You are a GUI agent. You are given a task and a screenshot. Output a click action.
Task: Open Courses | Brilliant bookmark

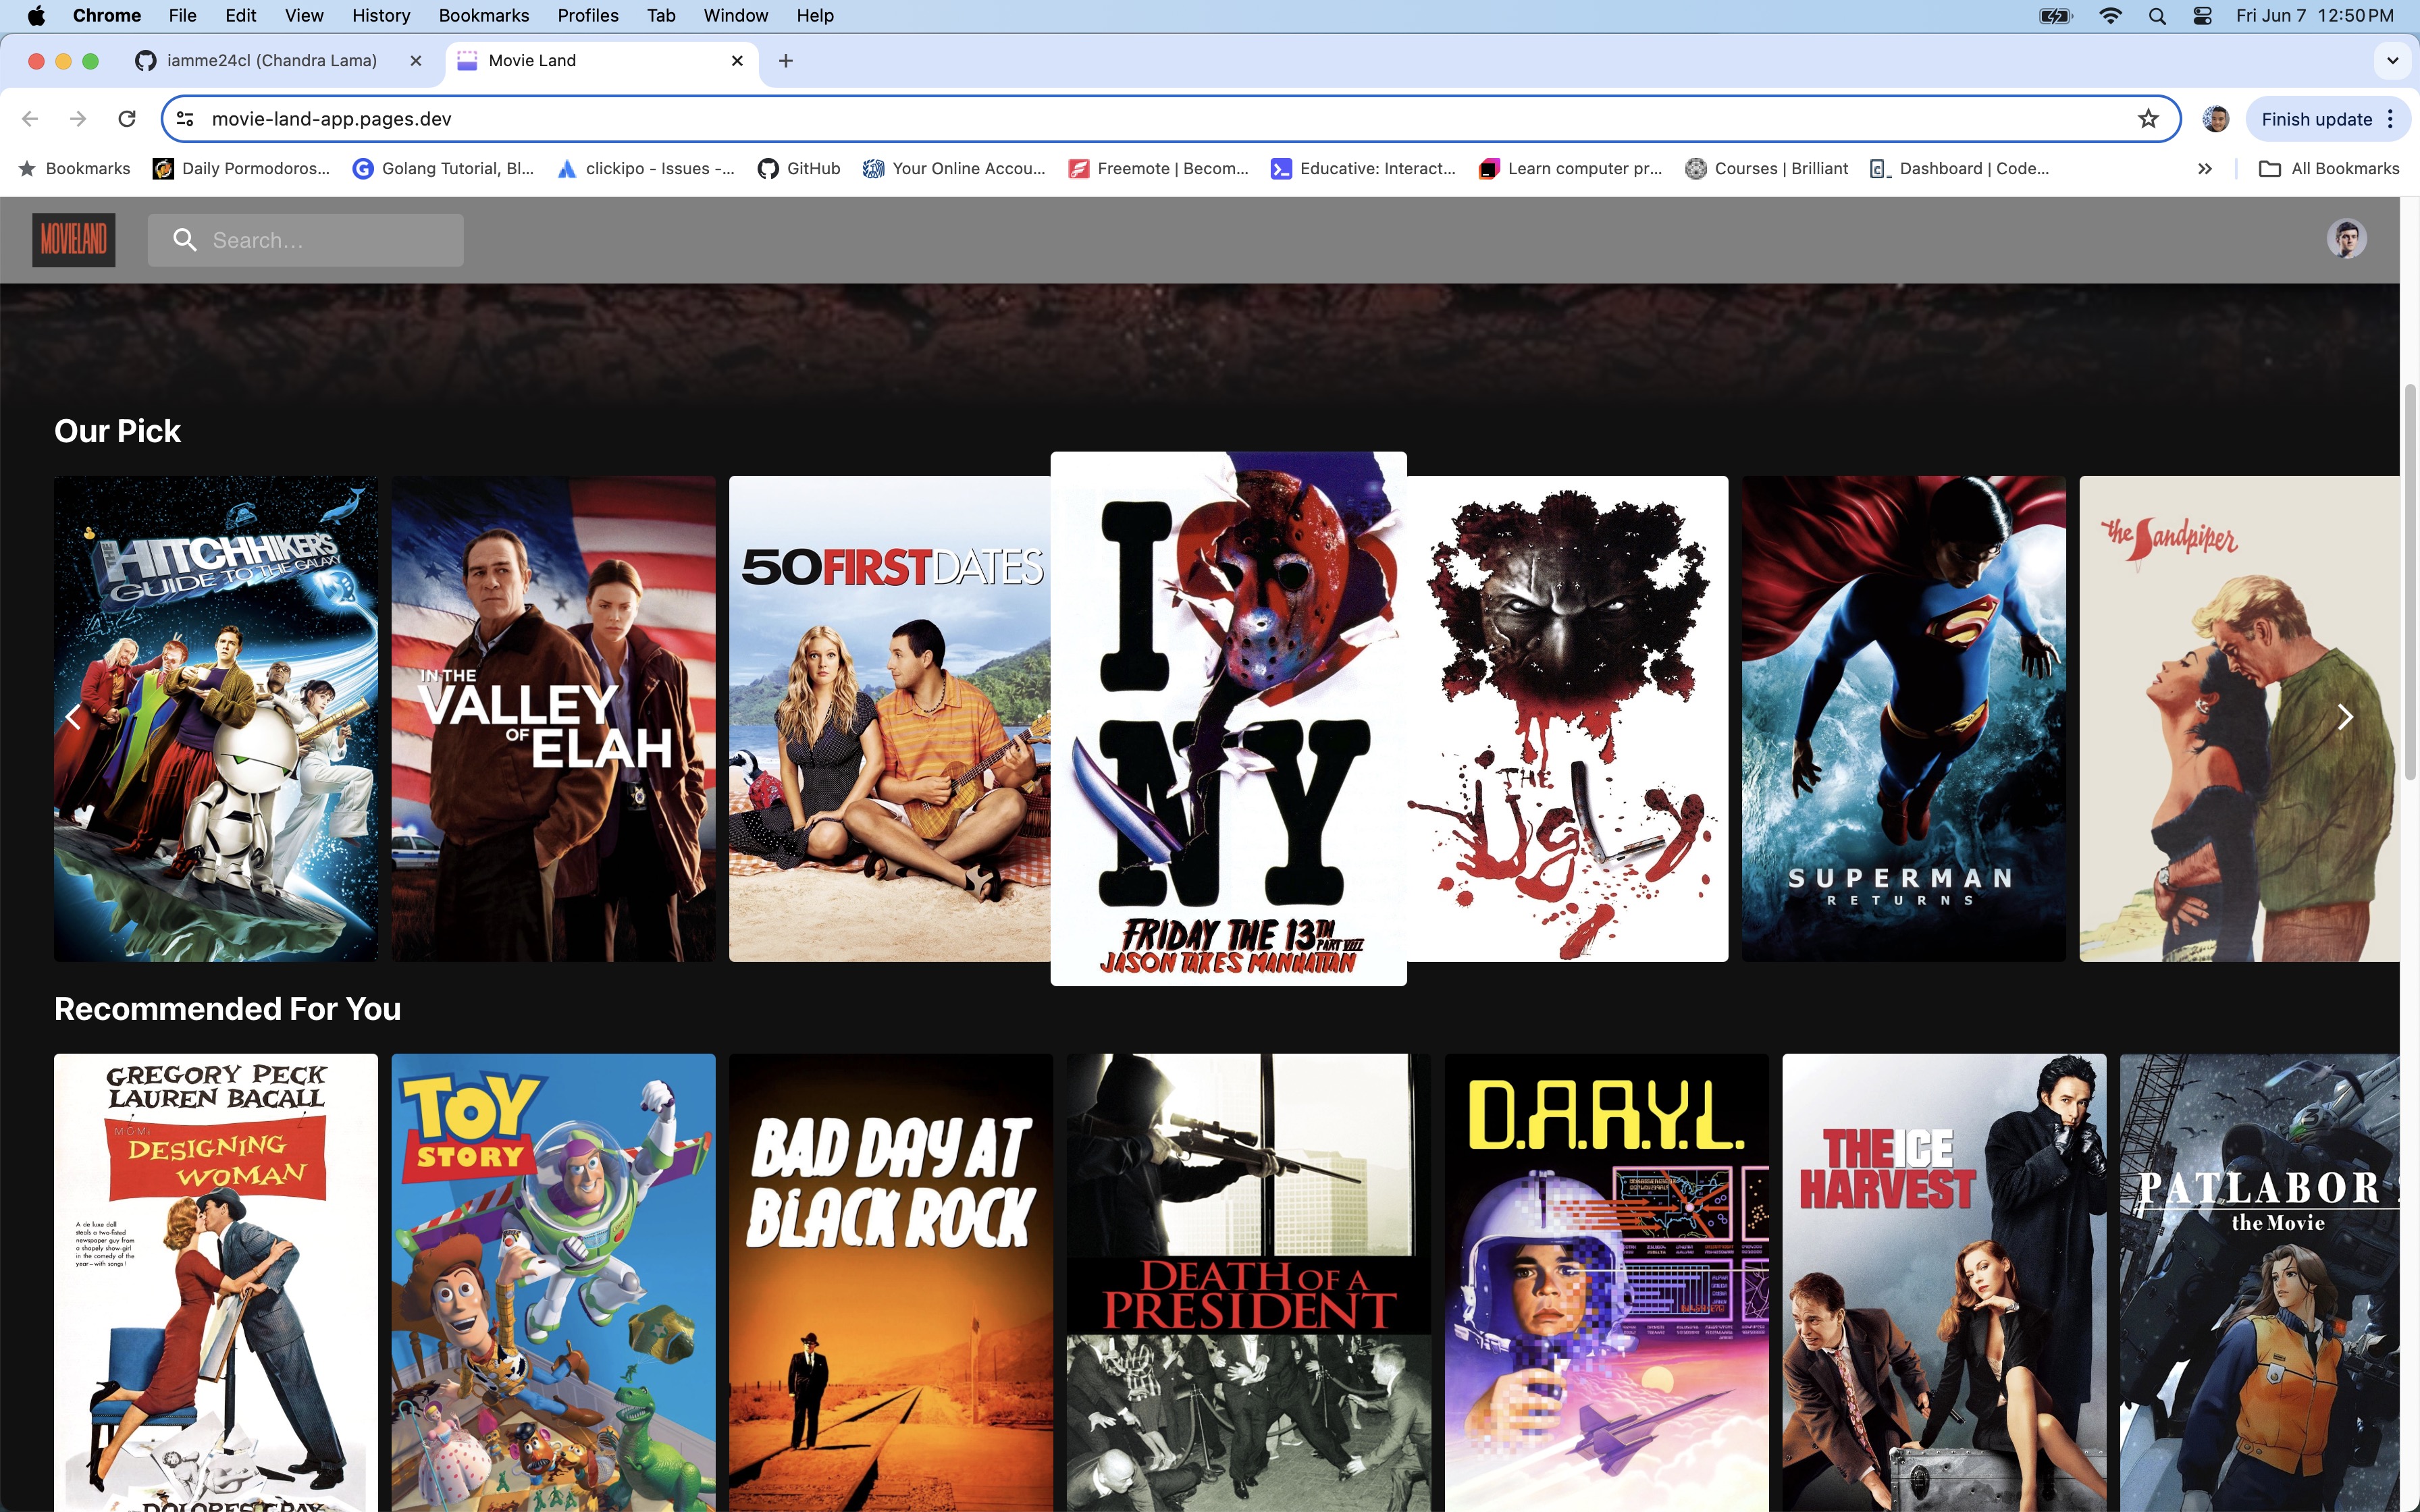[x=1767, y=169]
